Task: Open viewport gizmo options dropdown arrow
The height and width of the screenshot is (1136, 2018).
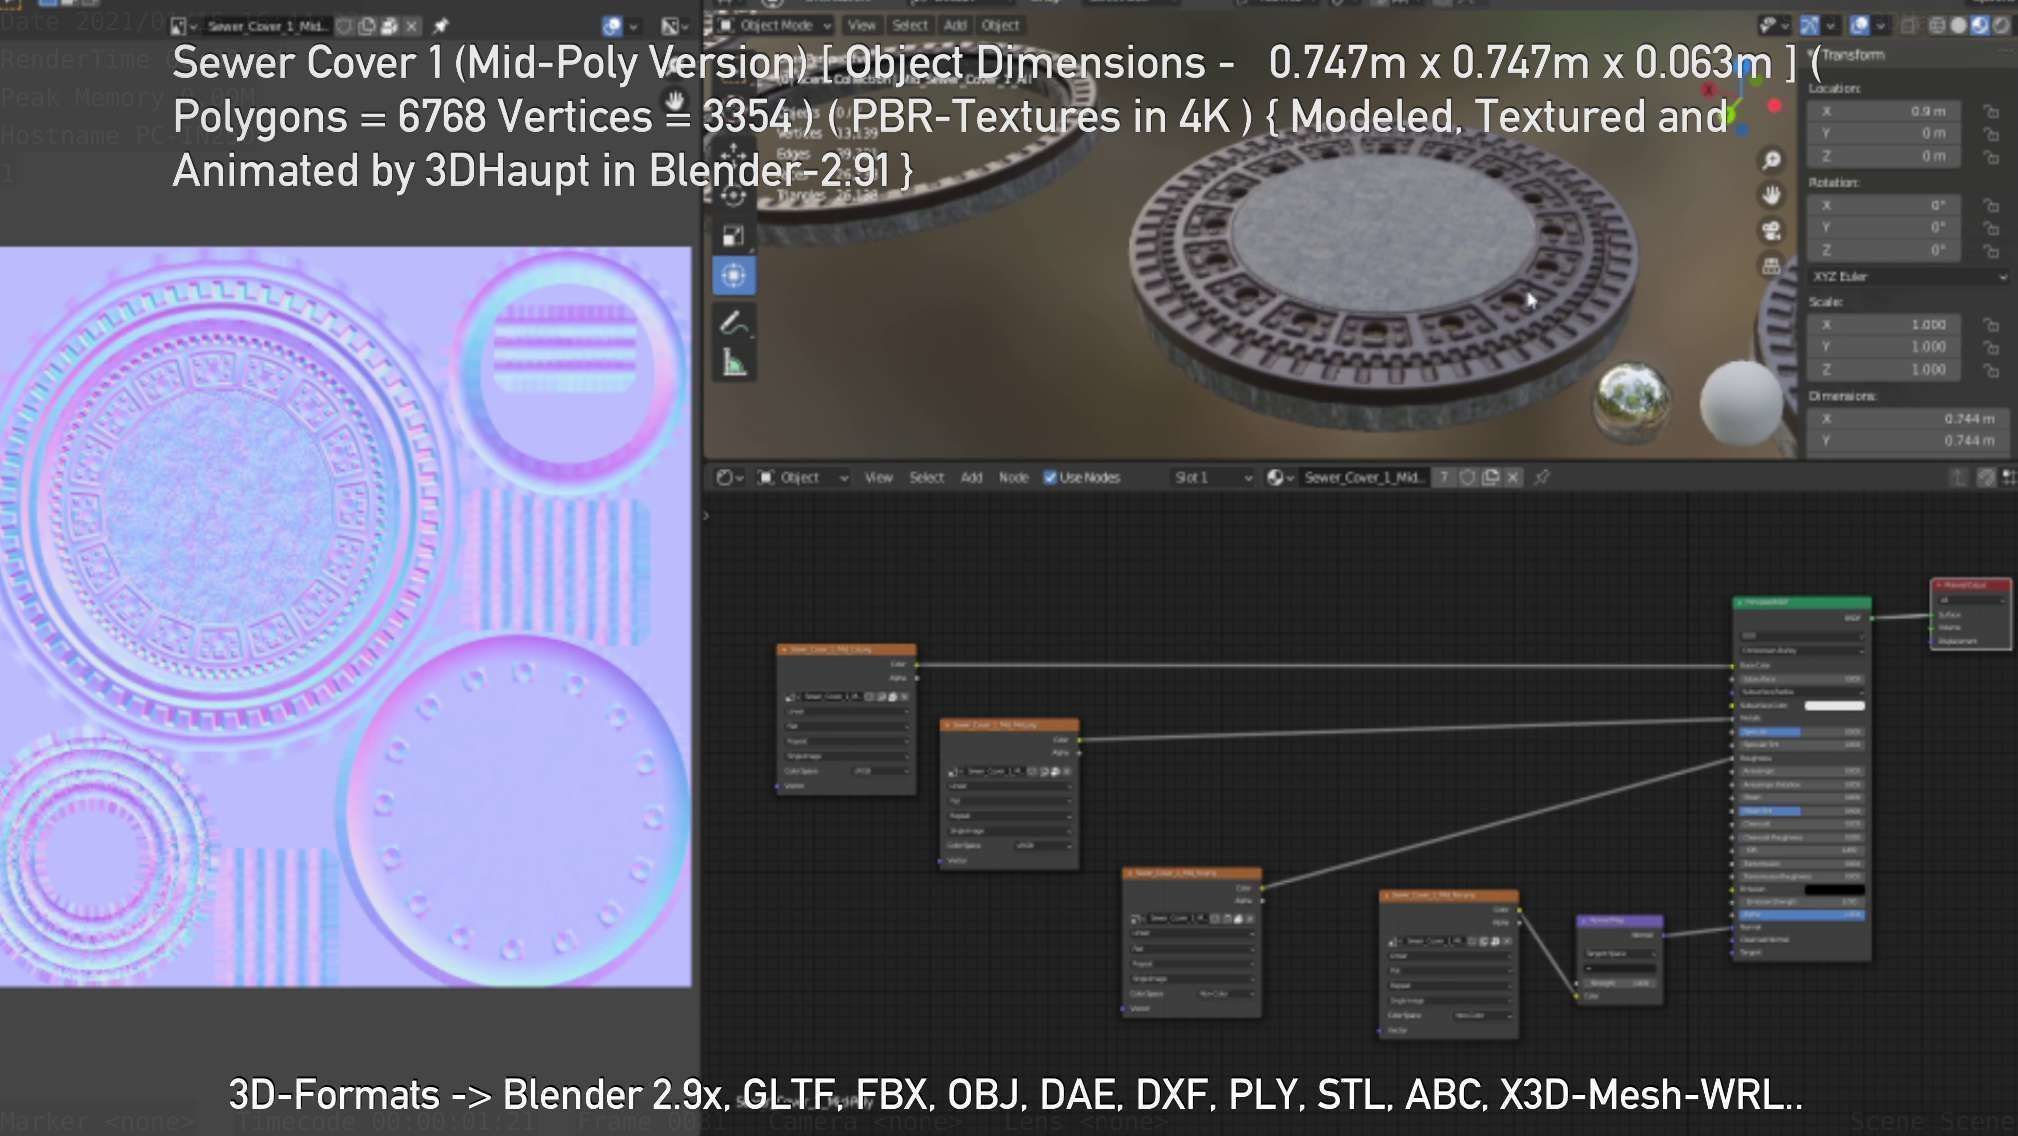Action: coord(1830,26)
